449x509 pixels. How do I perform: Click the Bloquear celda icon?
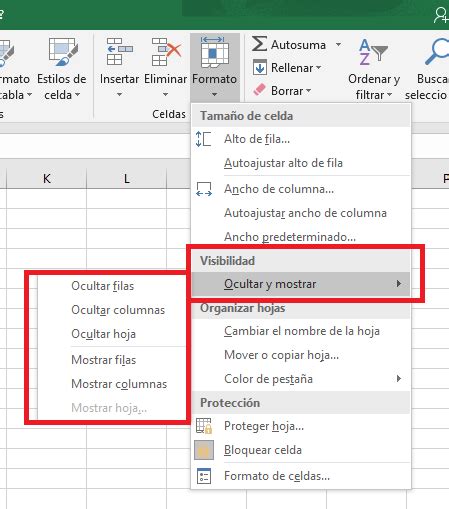click(204, 450)
